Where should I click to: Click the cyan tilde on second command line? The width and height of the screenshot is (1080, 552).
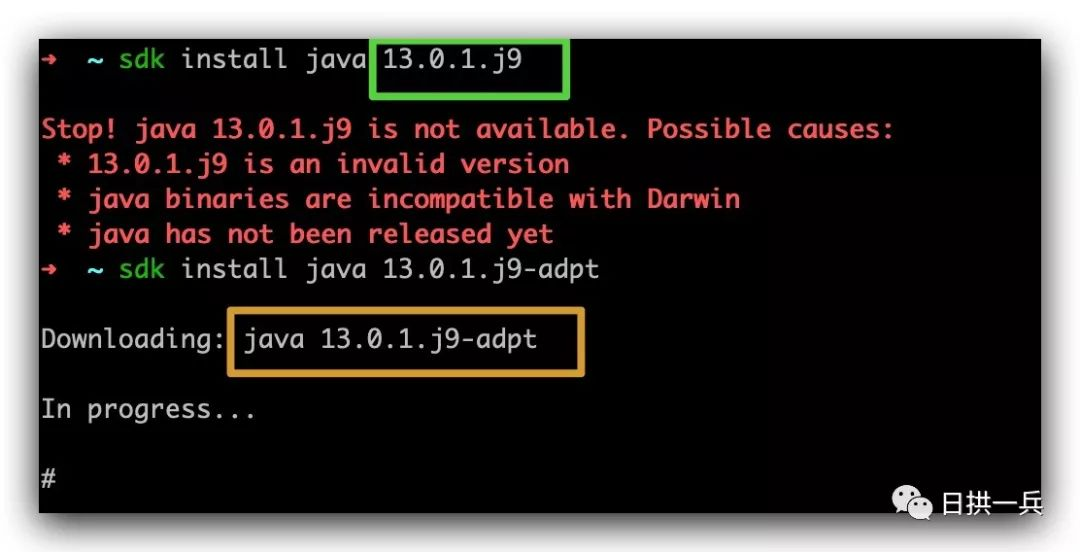point(95,269)
